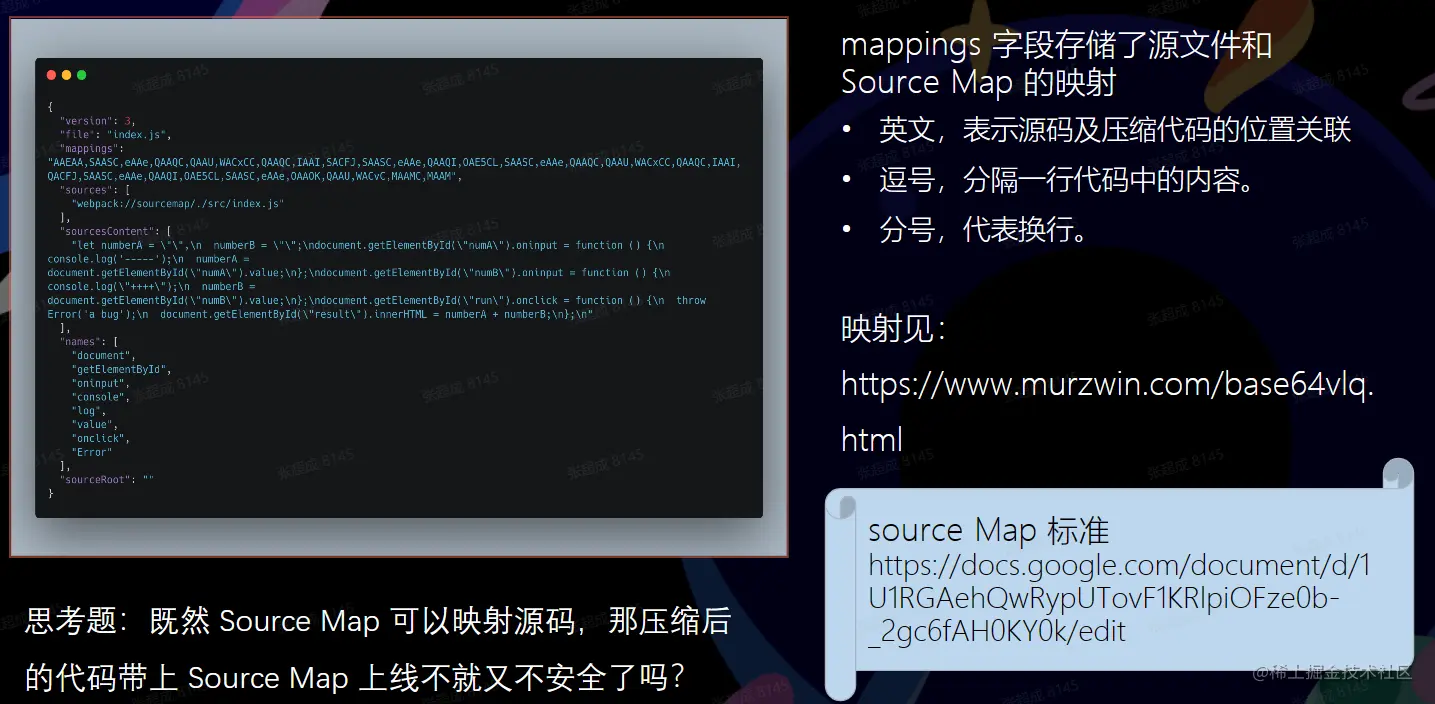
Task: Click the "onclick" entry in names array
Action: pyautogui.click(x=101, y=439)
